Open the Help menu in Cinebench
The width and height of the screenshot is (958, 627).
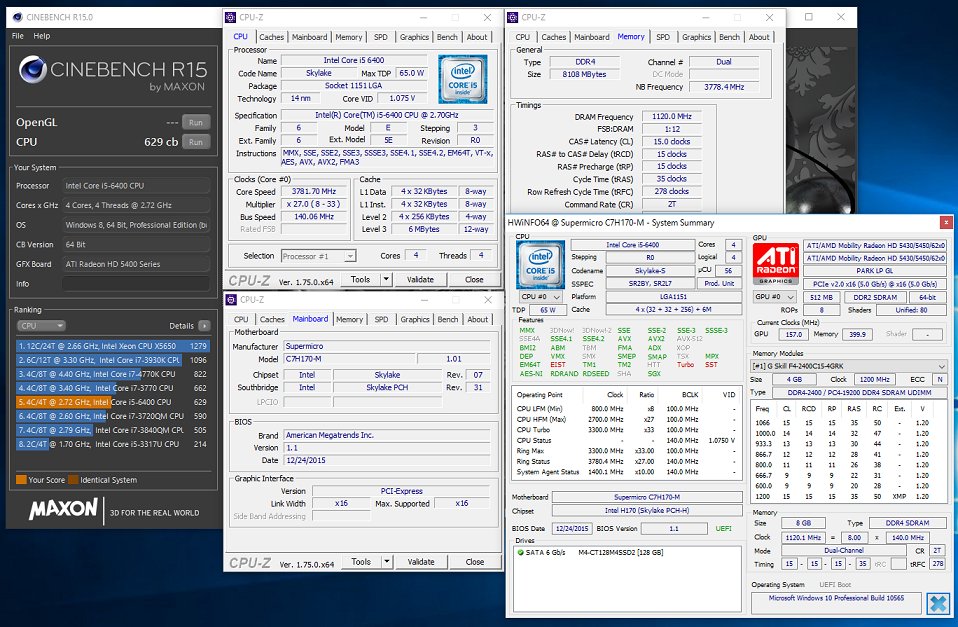click(41, 36)
